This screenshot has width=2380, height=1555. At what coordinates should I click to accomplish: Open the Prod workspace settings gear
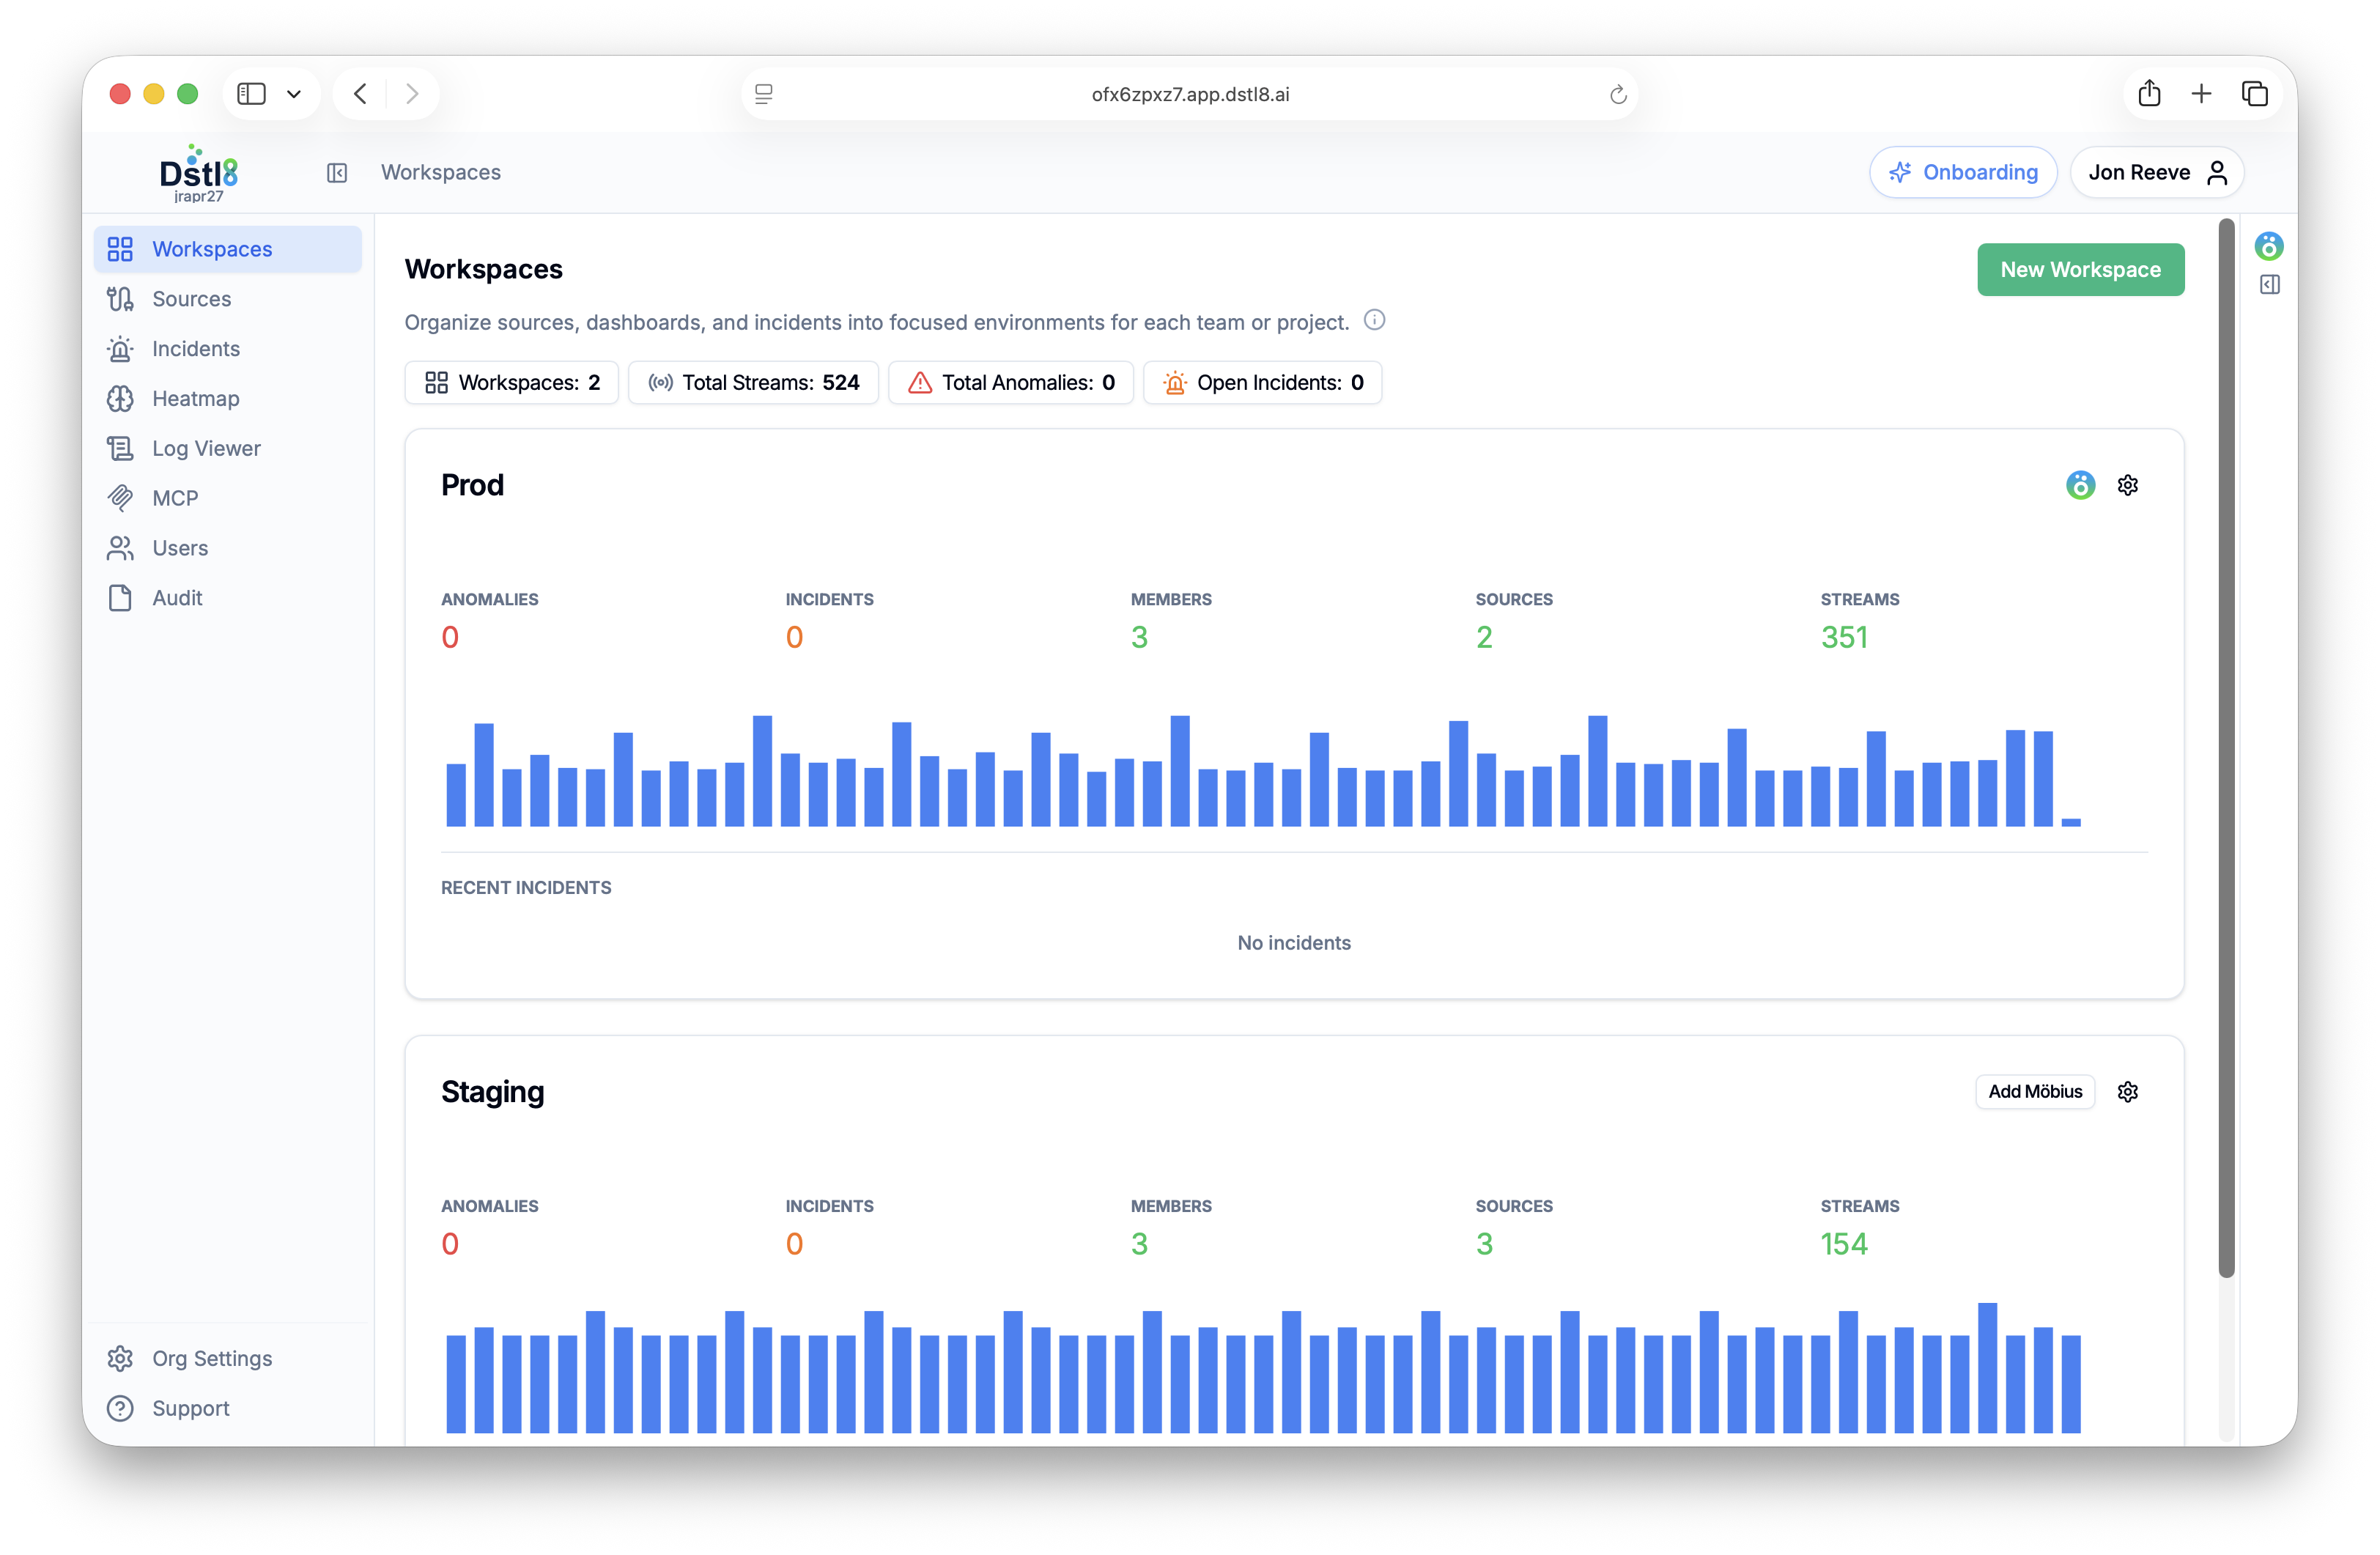(x=2127, y=485)
